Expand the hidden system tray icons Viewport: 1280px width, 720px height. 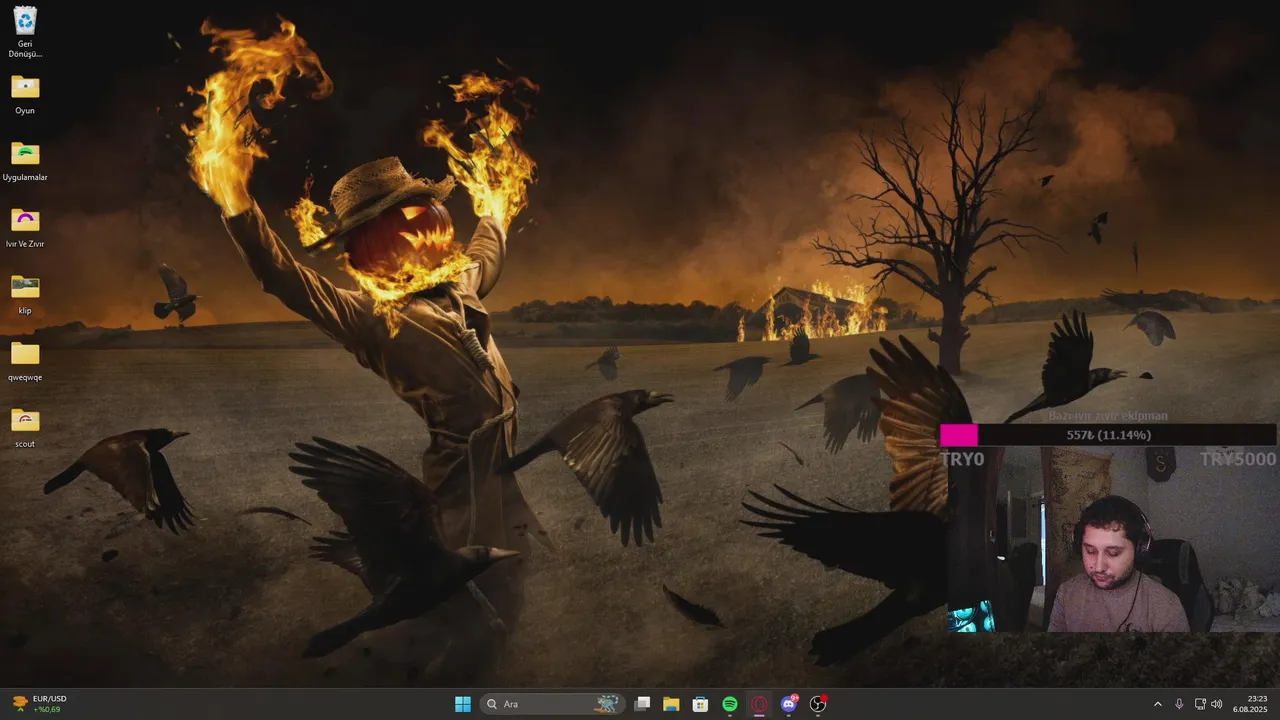click(x=1158, y=704)
